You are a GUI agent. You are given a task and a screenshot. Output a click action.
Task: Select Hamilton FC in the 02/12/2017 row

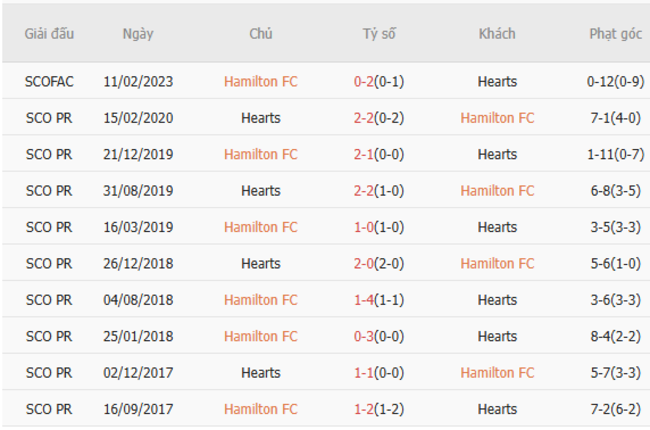click(x=497, y=372)
